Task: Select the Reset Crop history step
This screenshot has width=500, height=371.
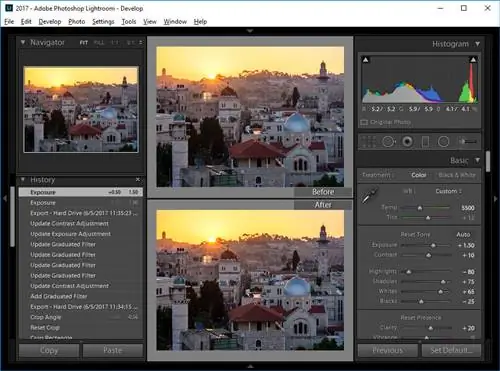Action: pyautogui.click(x=81, y=328)
